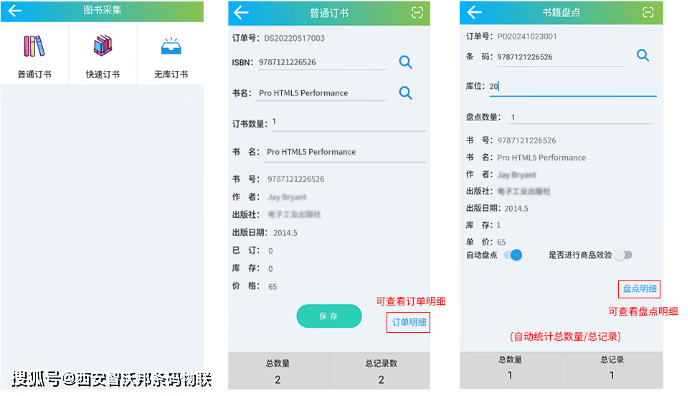
Task: Go back from 书籍盘点 screen
Action: [474, 12]
